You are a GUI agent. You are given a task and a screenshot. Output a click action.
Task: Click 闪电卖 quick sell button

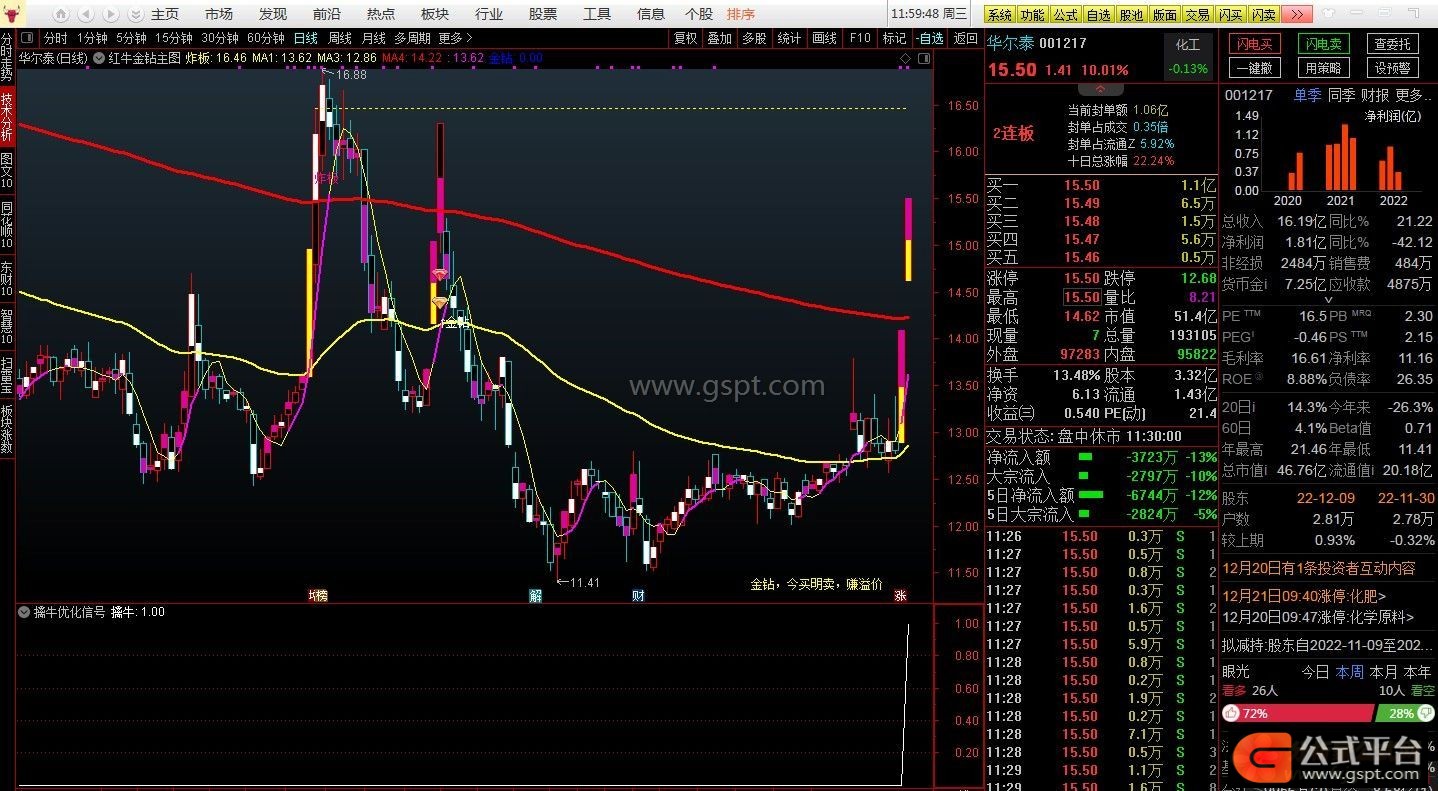tap(1324, 44)
